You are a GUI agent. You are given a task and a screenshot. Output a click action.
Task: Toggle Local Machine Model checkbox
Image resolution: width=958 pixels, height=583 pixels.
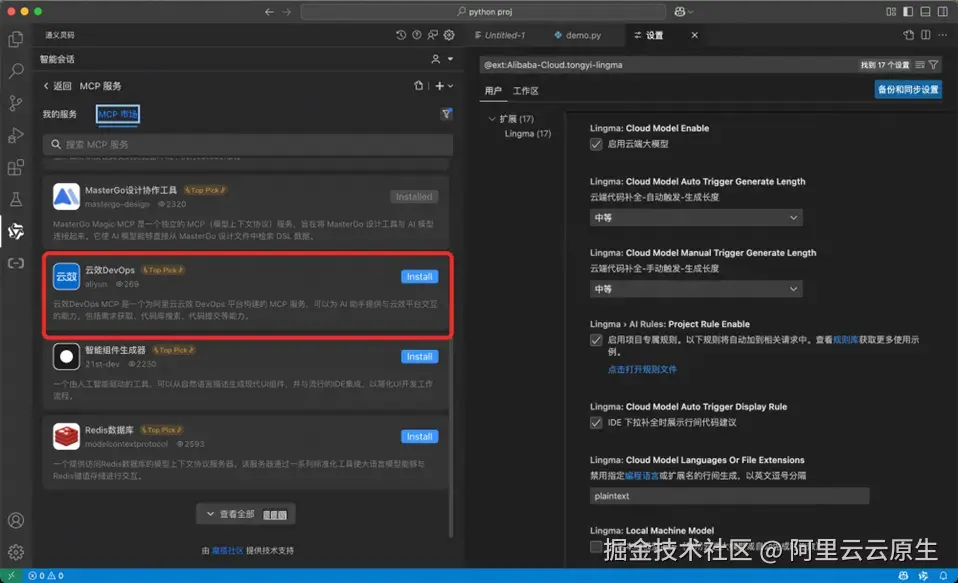tap(596, 546)
